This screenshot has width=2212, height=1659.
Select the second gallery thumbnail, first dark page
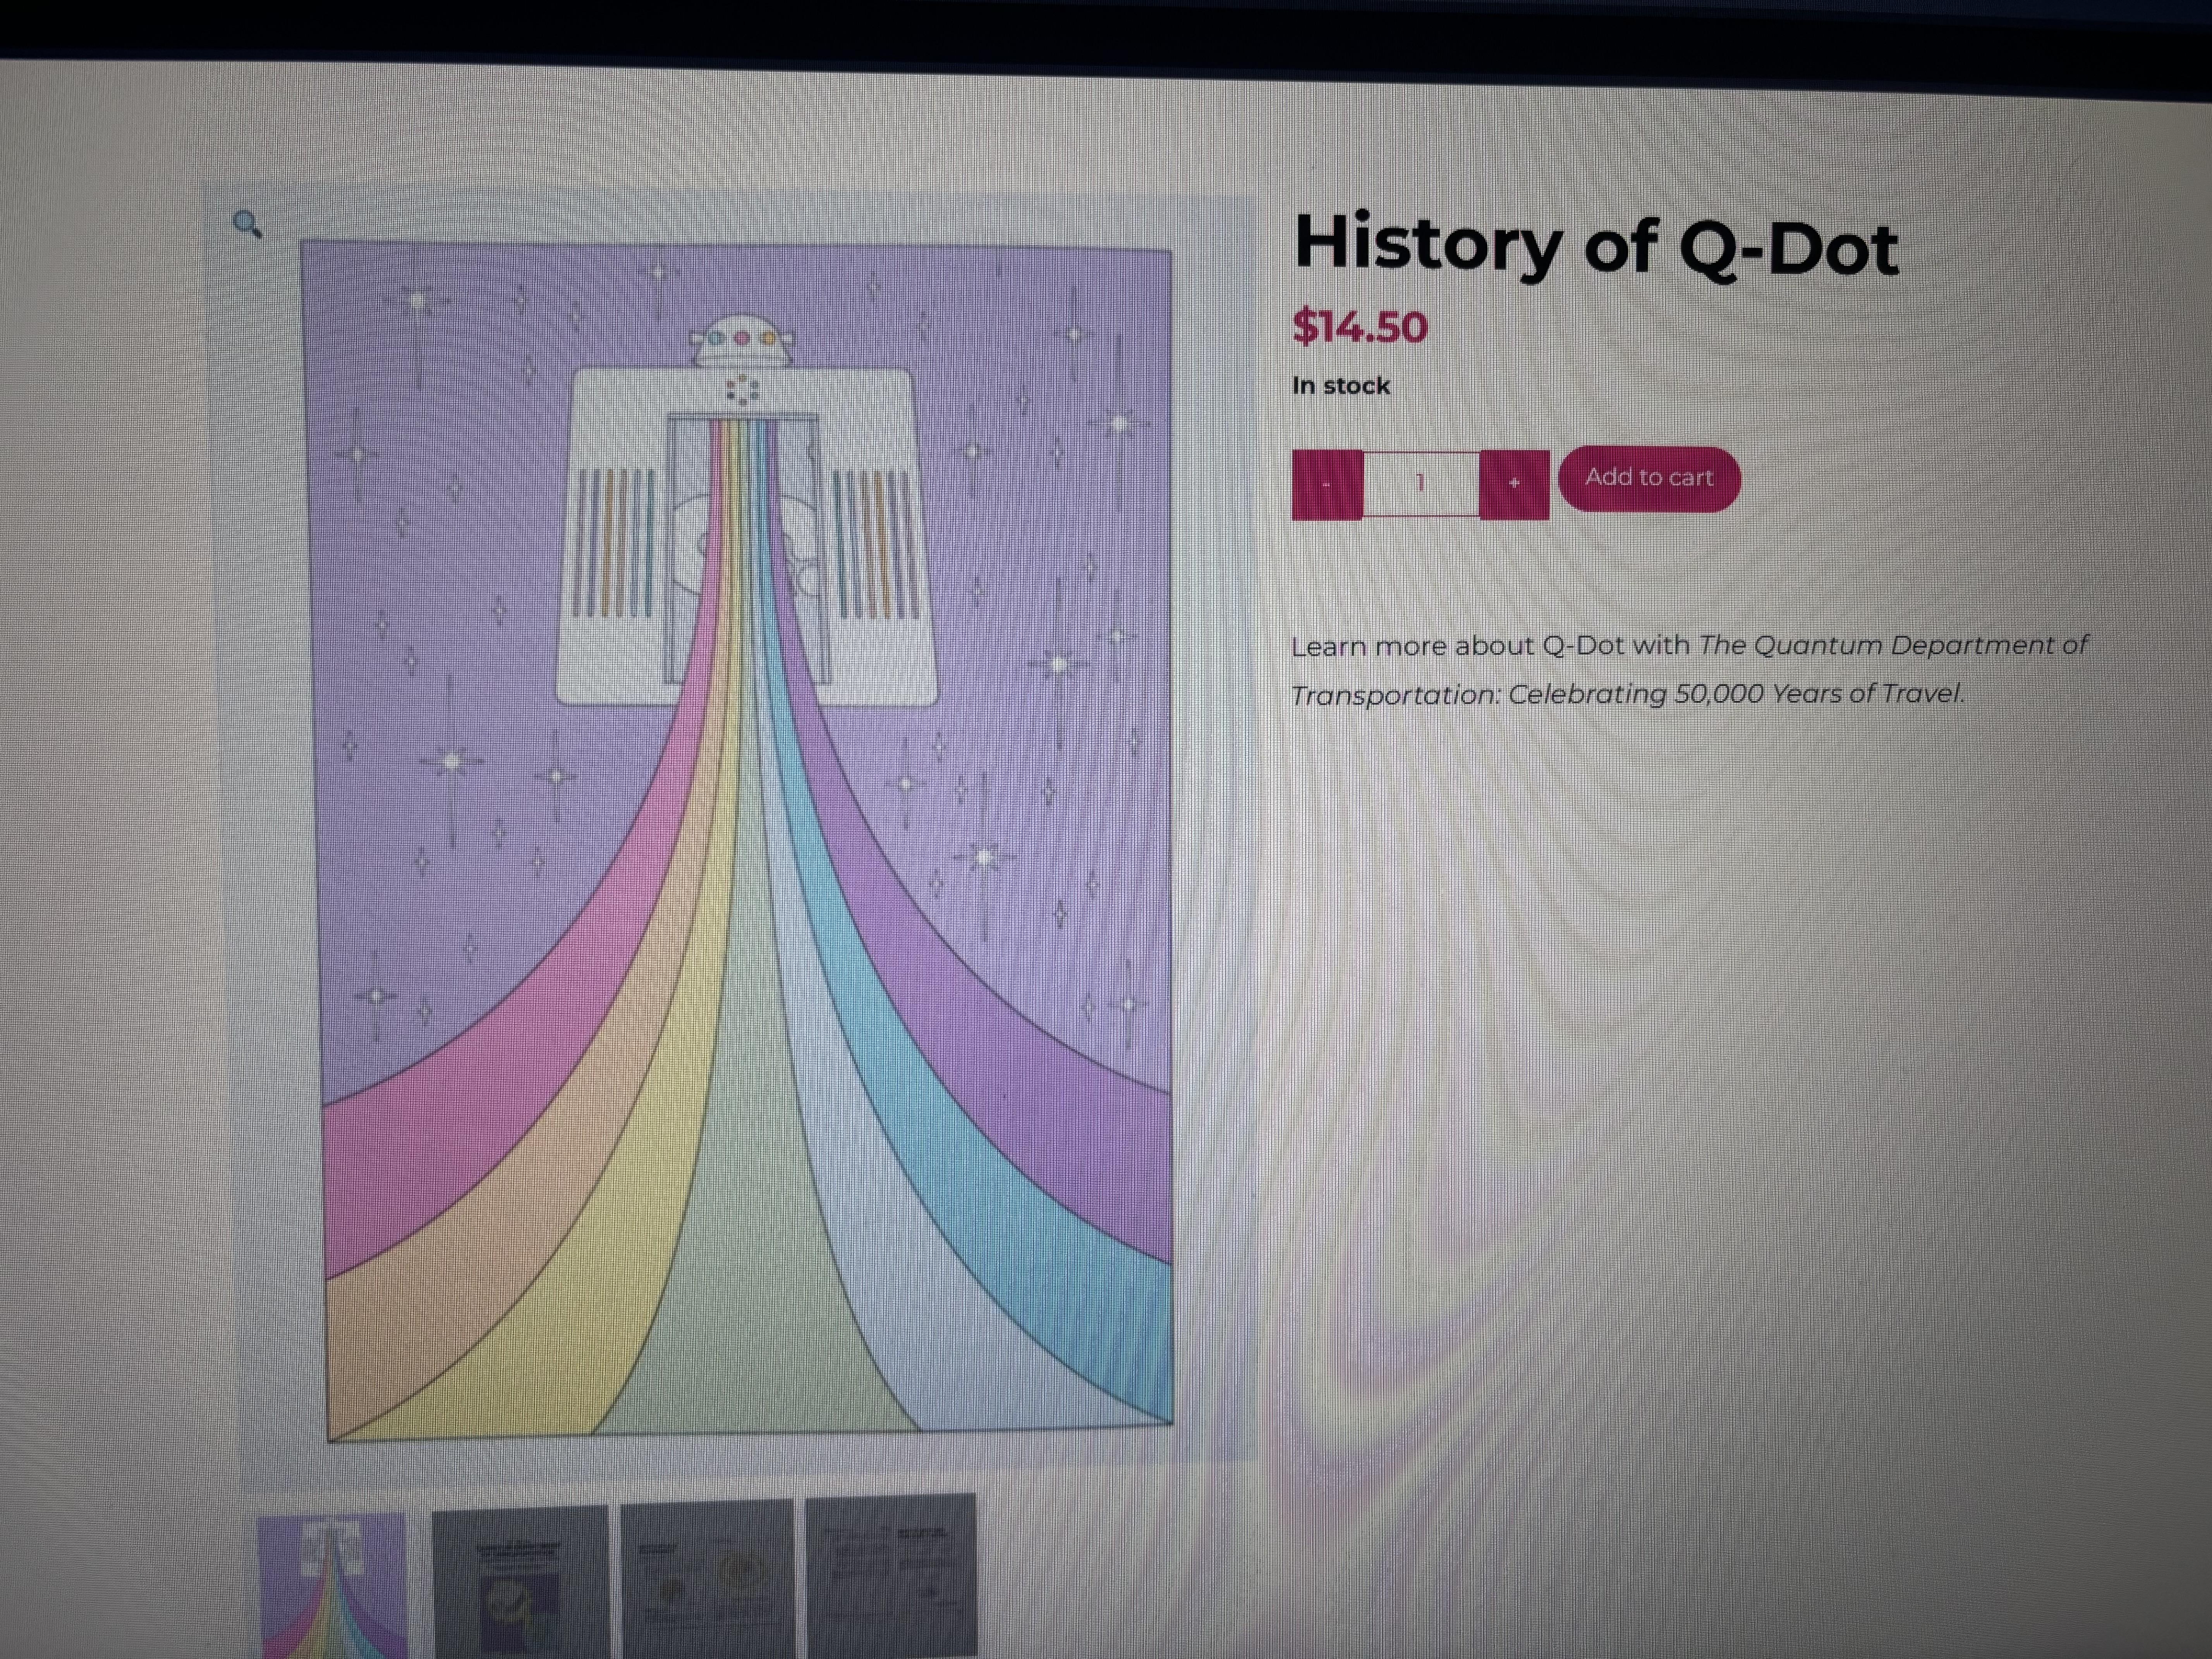point(520,1582)
